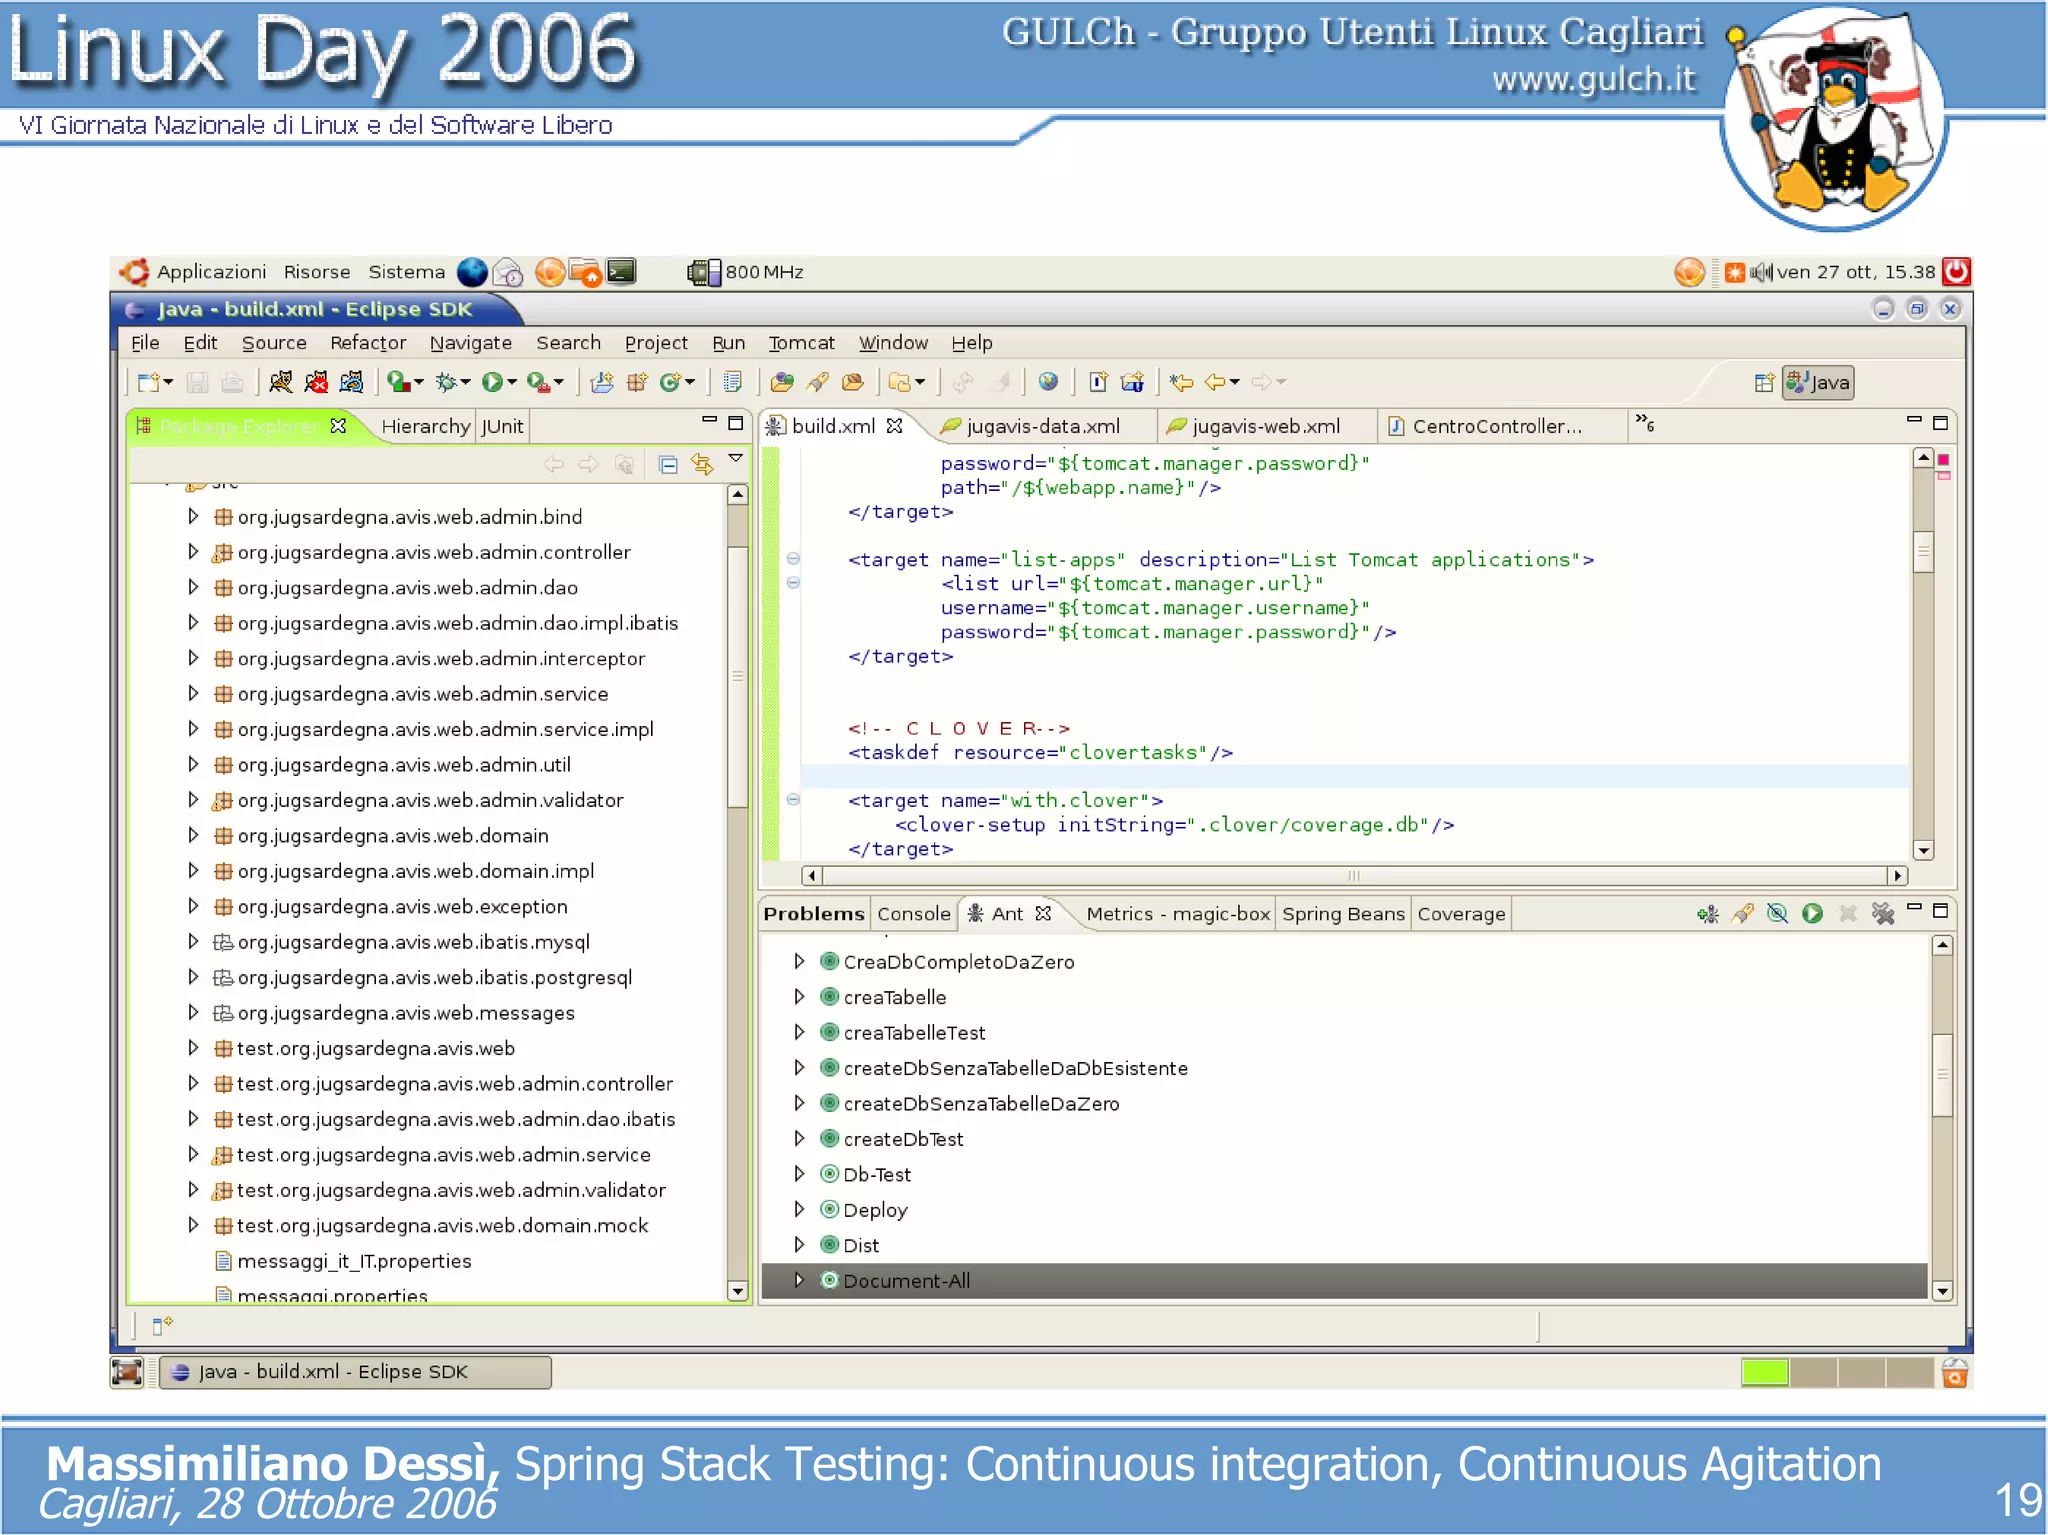Open the Debug button dropdown arrow
This screenshot has width=2048, height=1535.
[465, 383]
